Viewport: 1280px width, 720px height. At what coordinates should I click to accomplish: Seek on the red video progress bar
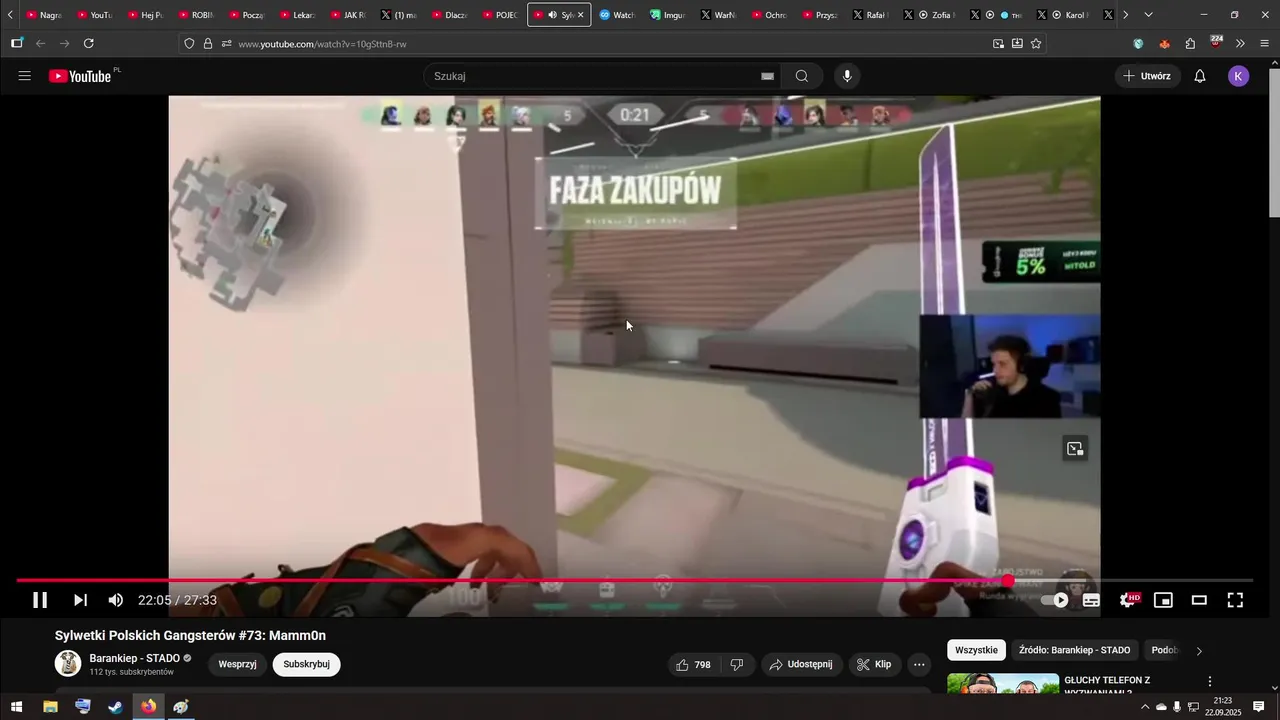634,580
